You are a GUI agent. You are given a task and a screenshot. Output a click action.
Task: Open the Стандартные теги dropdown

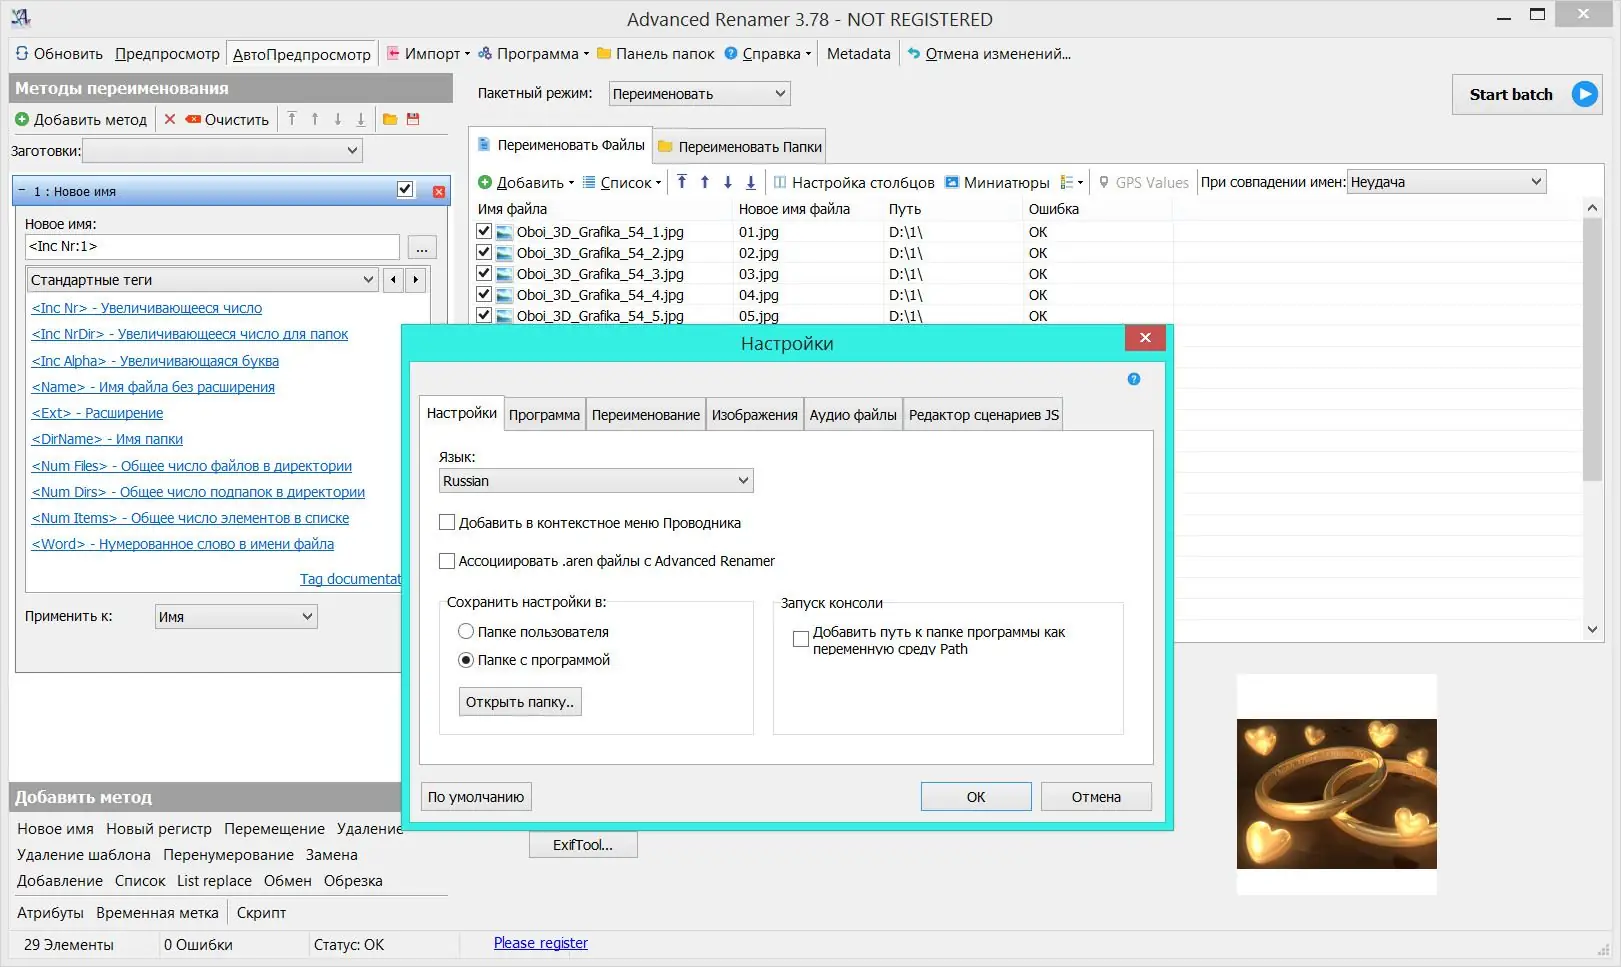coord(203,280)
